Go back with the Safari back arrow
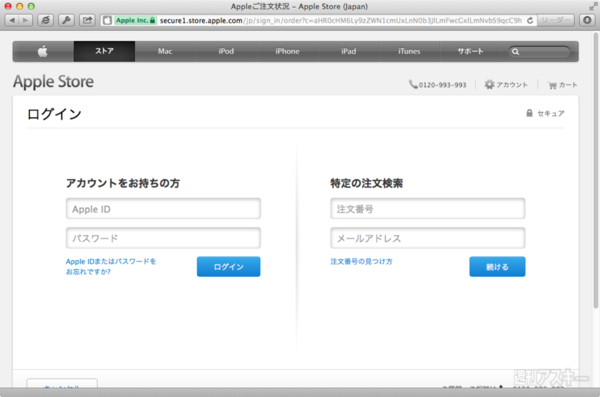Screen dimensions: 600x397 (12, 20)
